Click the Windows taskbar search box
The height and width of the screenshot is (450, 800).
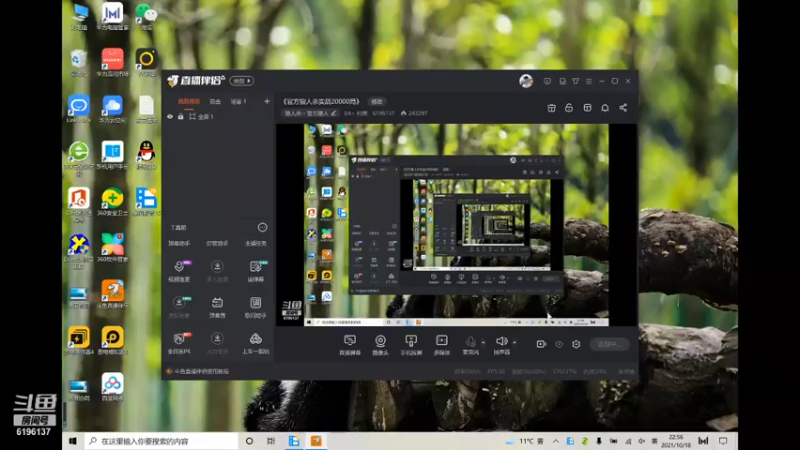click(x=161, y=441)
